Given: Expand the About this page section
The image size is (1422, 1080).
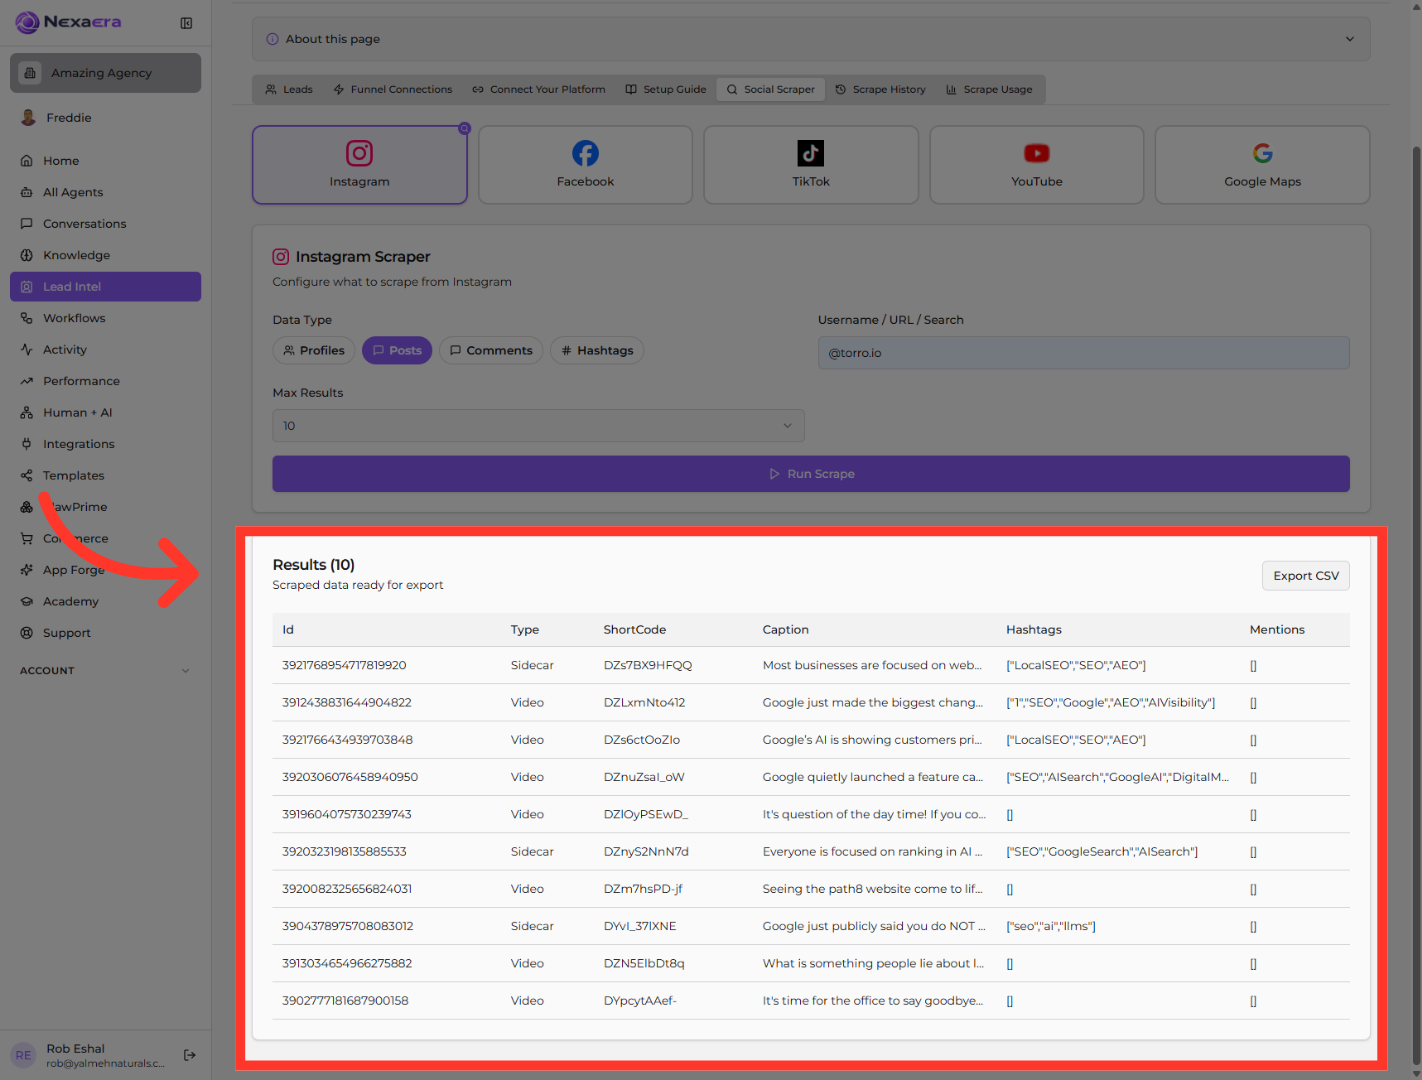Looking at the screenshot, I should (x=811, y=39).
